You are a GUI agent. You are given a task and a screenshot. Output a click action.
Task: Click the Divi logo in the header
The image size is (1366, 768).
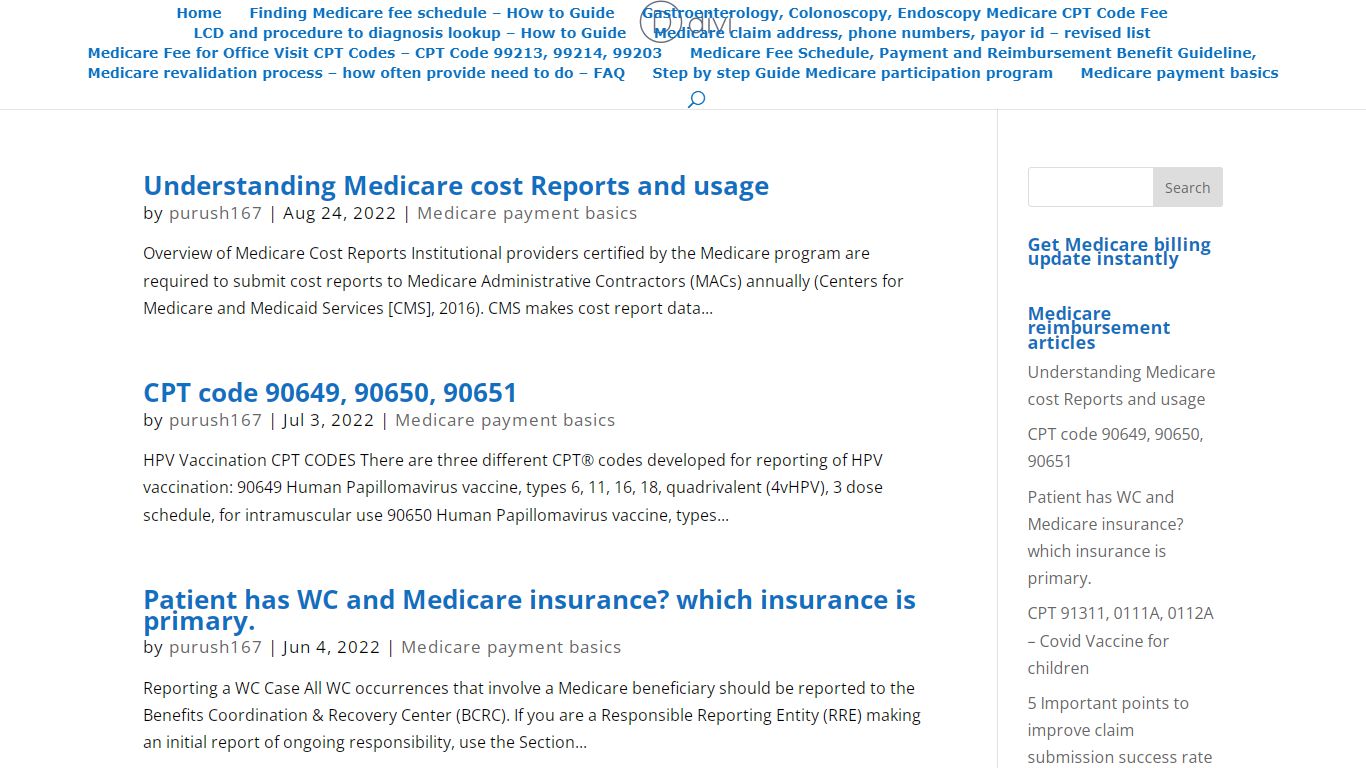pyautogui.click(x=686, y=21)
